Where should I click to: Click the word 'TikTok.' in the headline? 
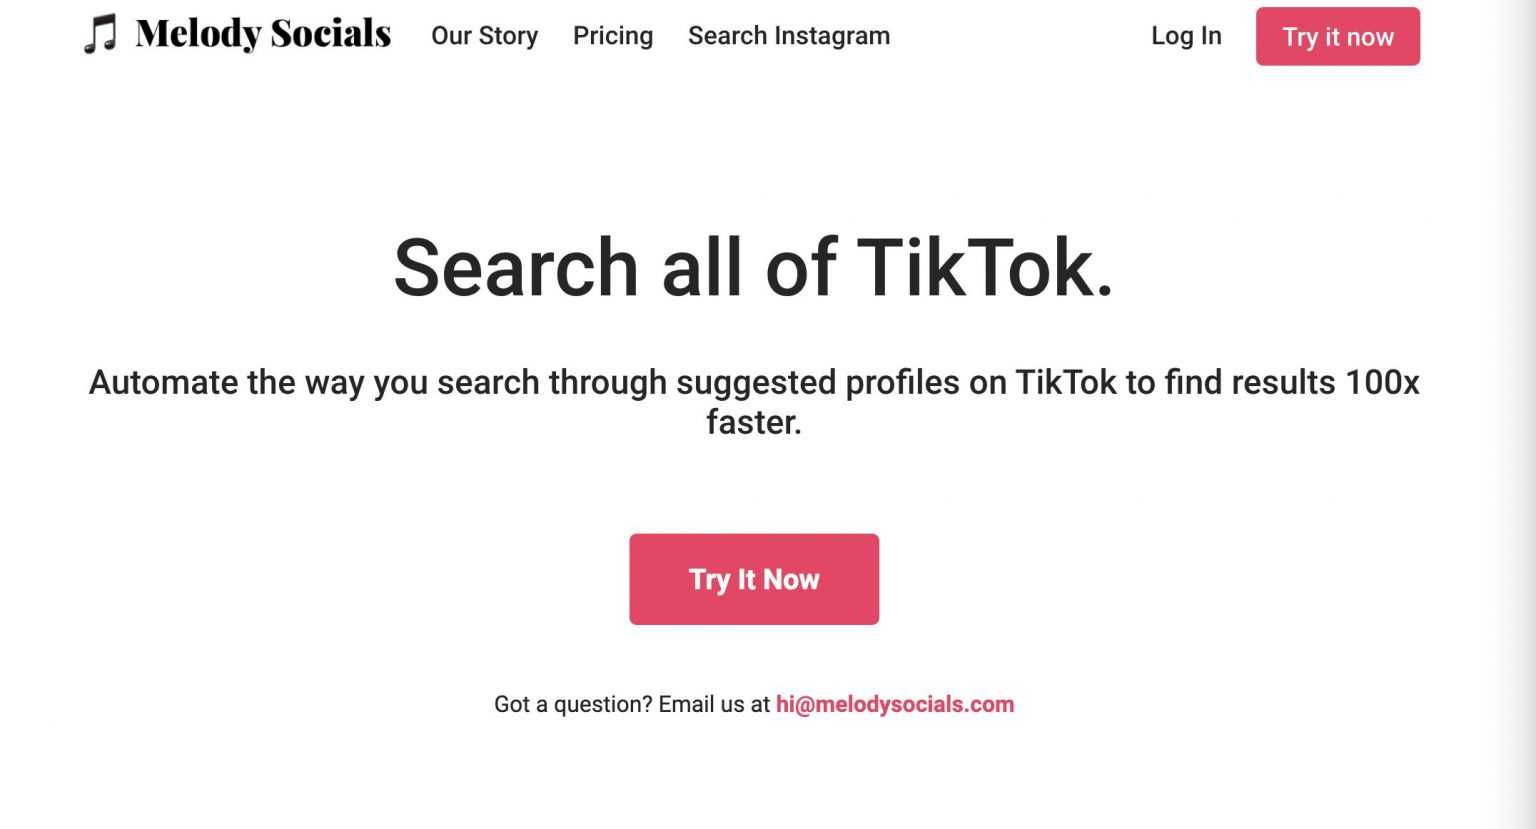pyautogui.click(x=984, y=267)
